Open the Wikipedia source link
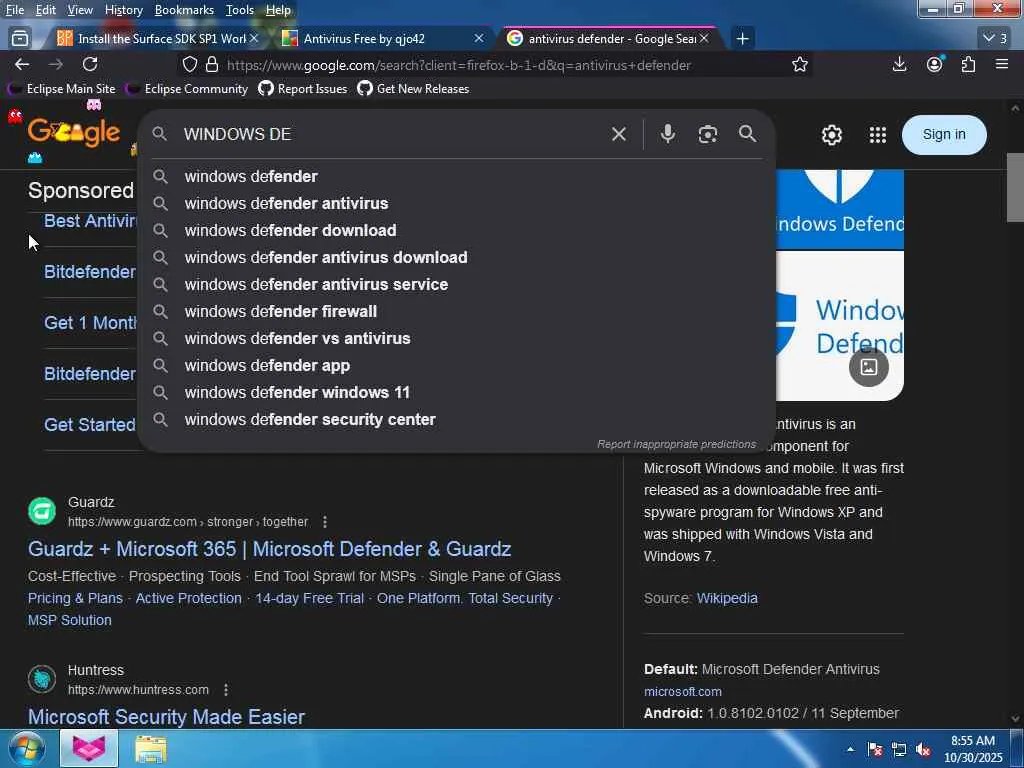1024x768 pixels. pos(727,598)
